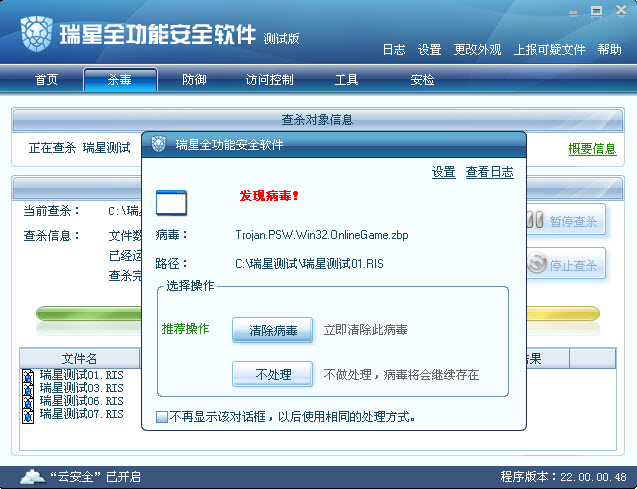Click 更改外观 in the top menu
This screenshot has width=637, height=489.
(x=477, y=50)
